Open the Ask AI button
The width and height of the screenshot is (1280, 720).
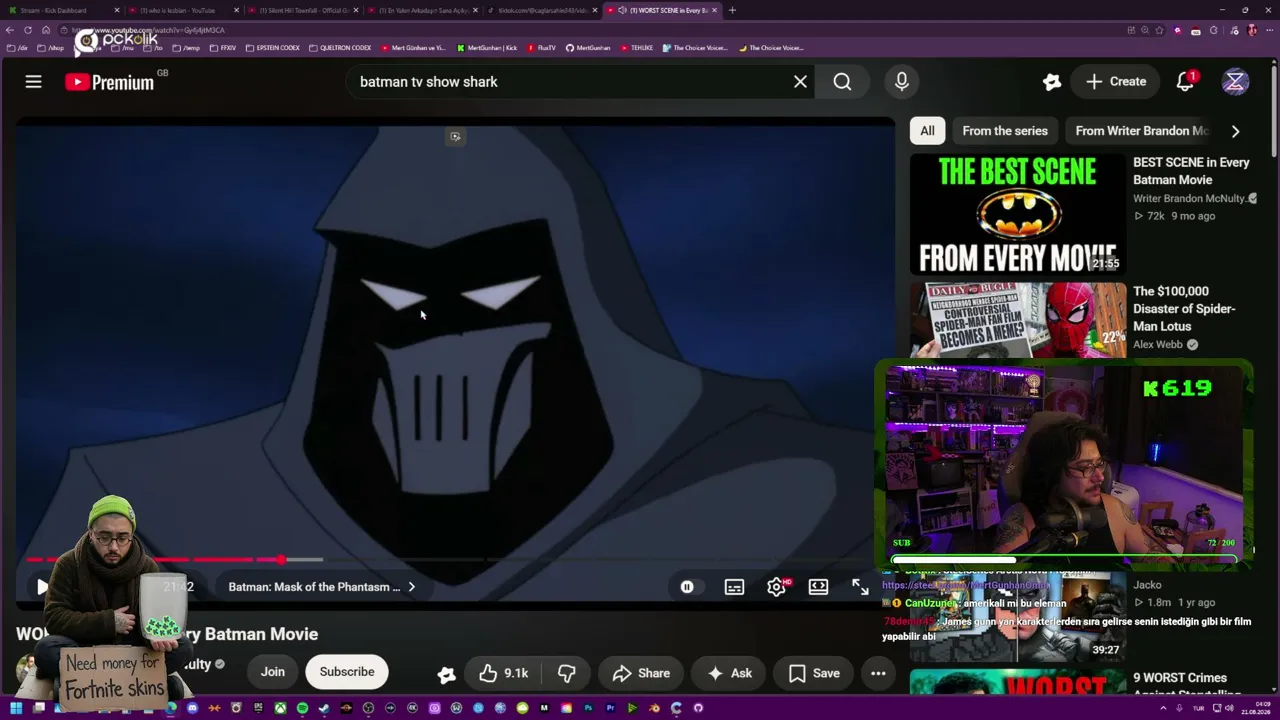click(x=729, y=674)
